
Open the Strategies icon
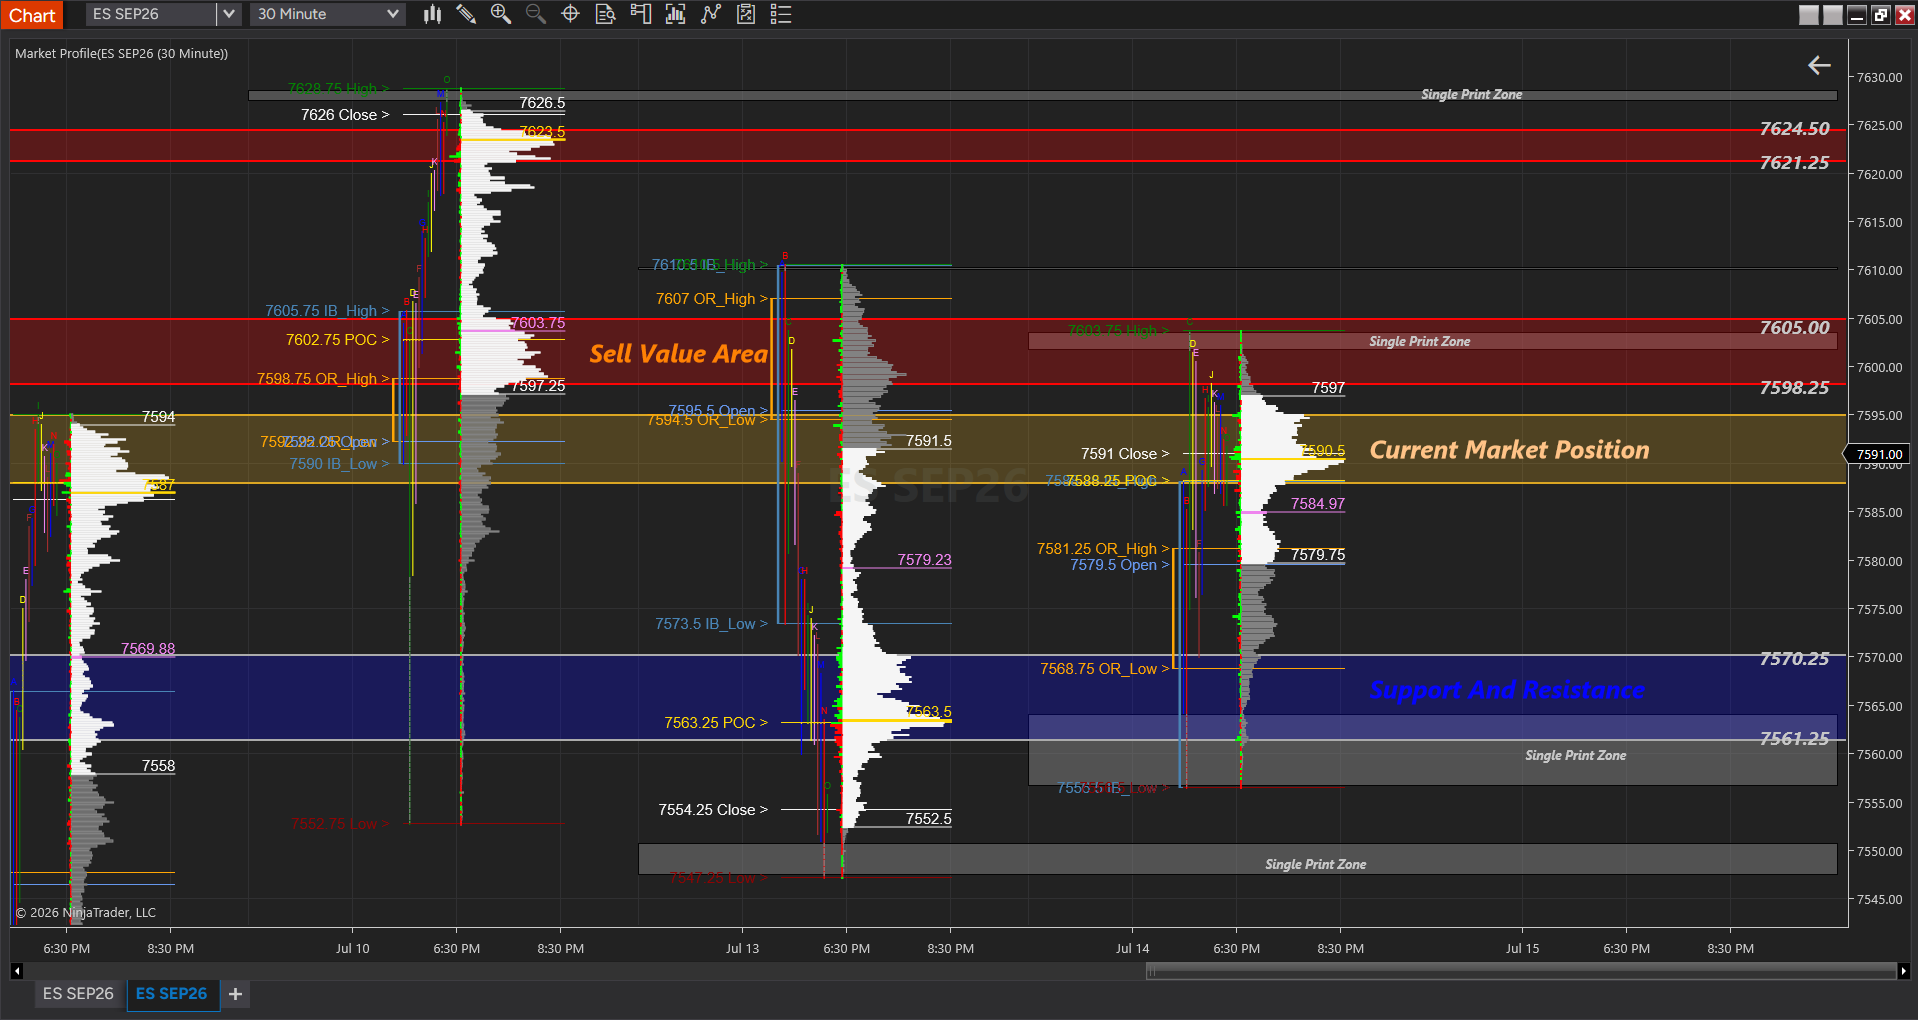(711, 14)
